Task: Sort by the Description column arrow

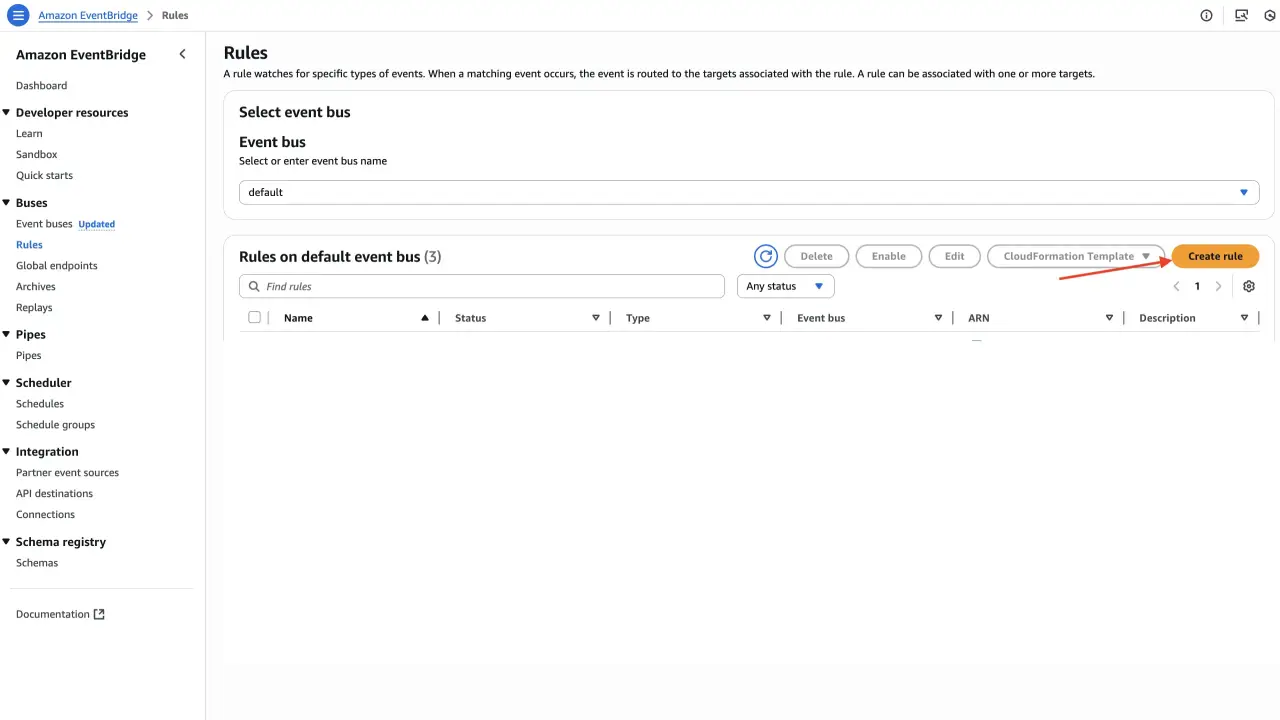Action: (1244, 318)
